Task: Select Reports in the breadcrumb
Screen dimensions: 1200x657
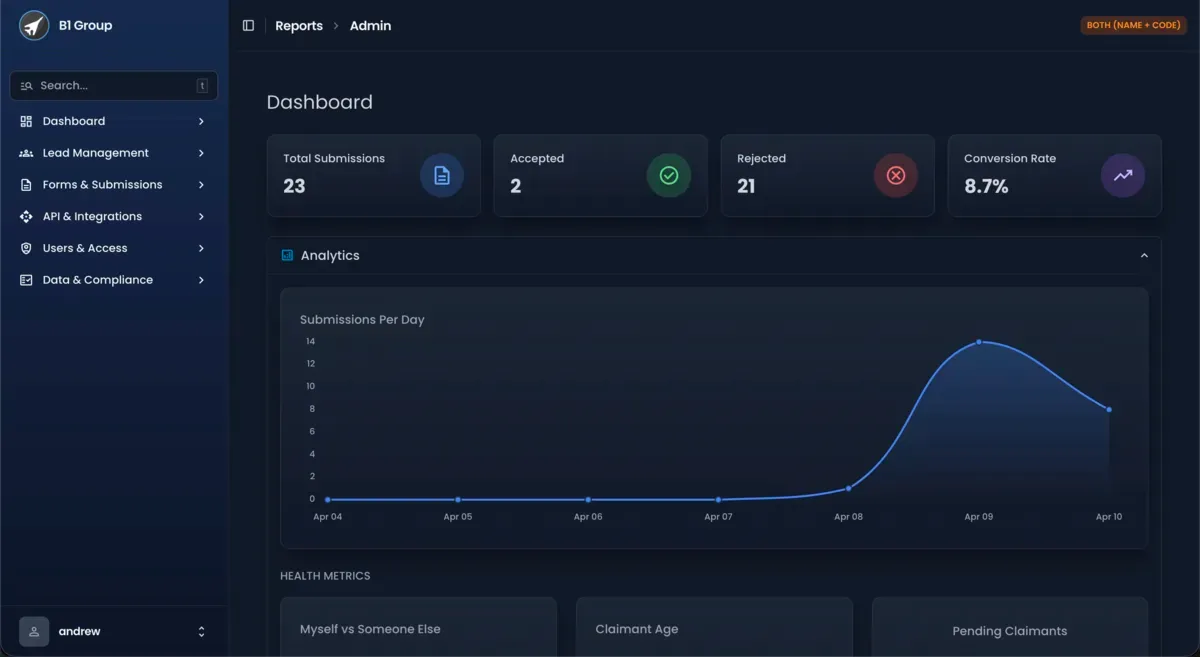Action: [299, 25]
